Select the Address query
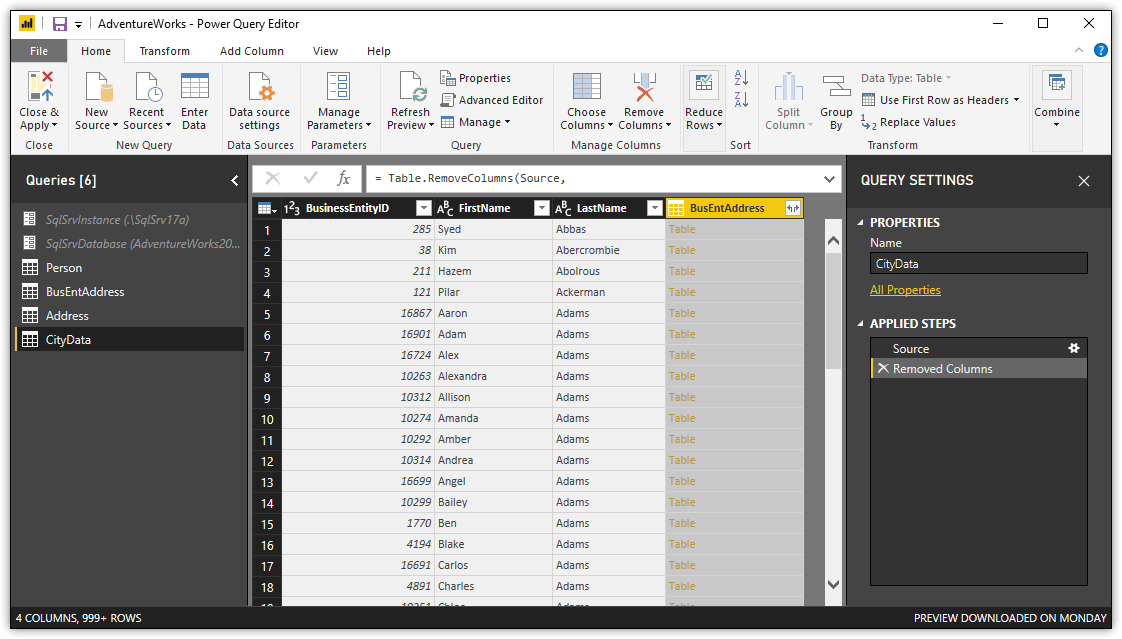This screenshot has width=1122, height=639. pos(130,316)
